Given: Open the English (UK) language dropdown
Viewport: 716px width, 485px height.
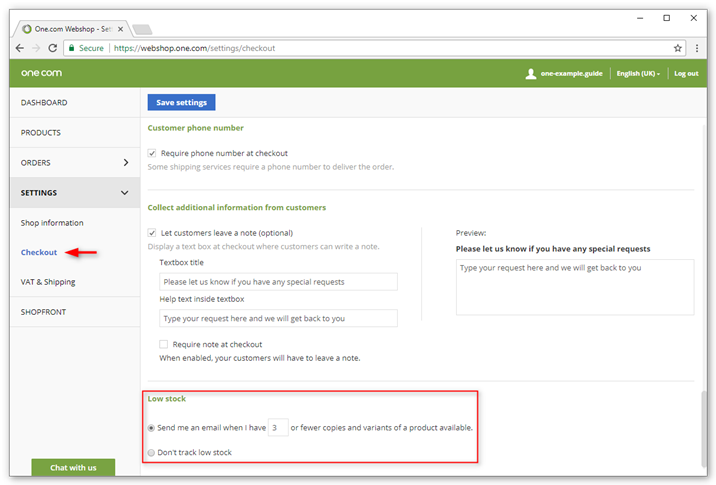Looking at the screenshot, I should coord(638,74).
